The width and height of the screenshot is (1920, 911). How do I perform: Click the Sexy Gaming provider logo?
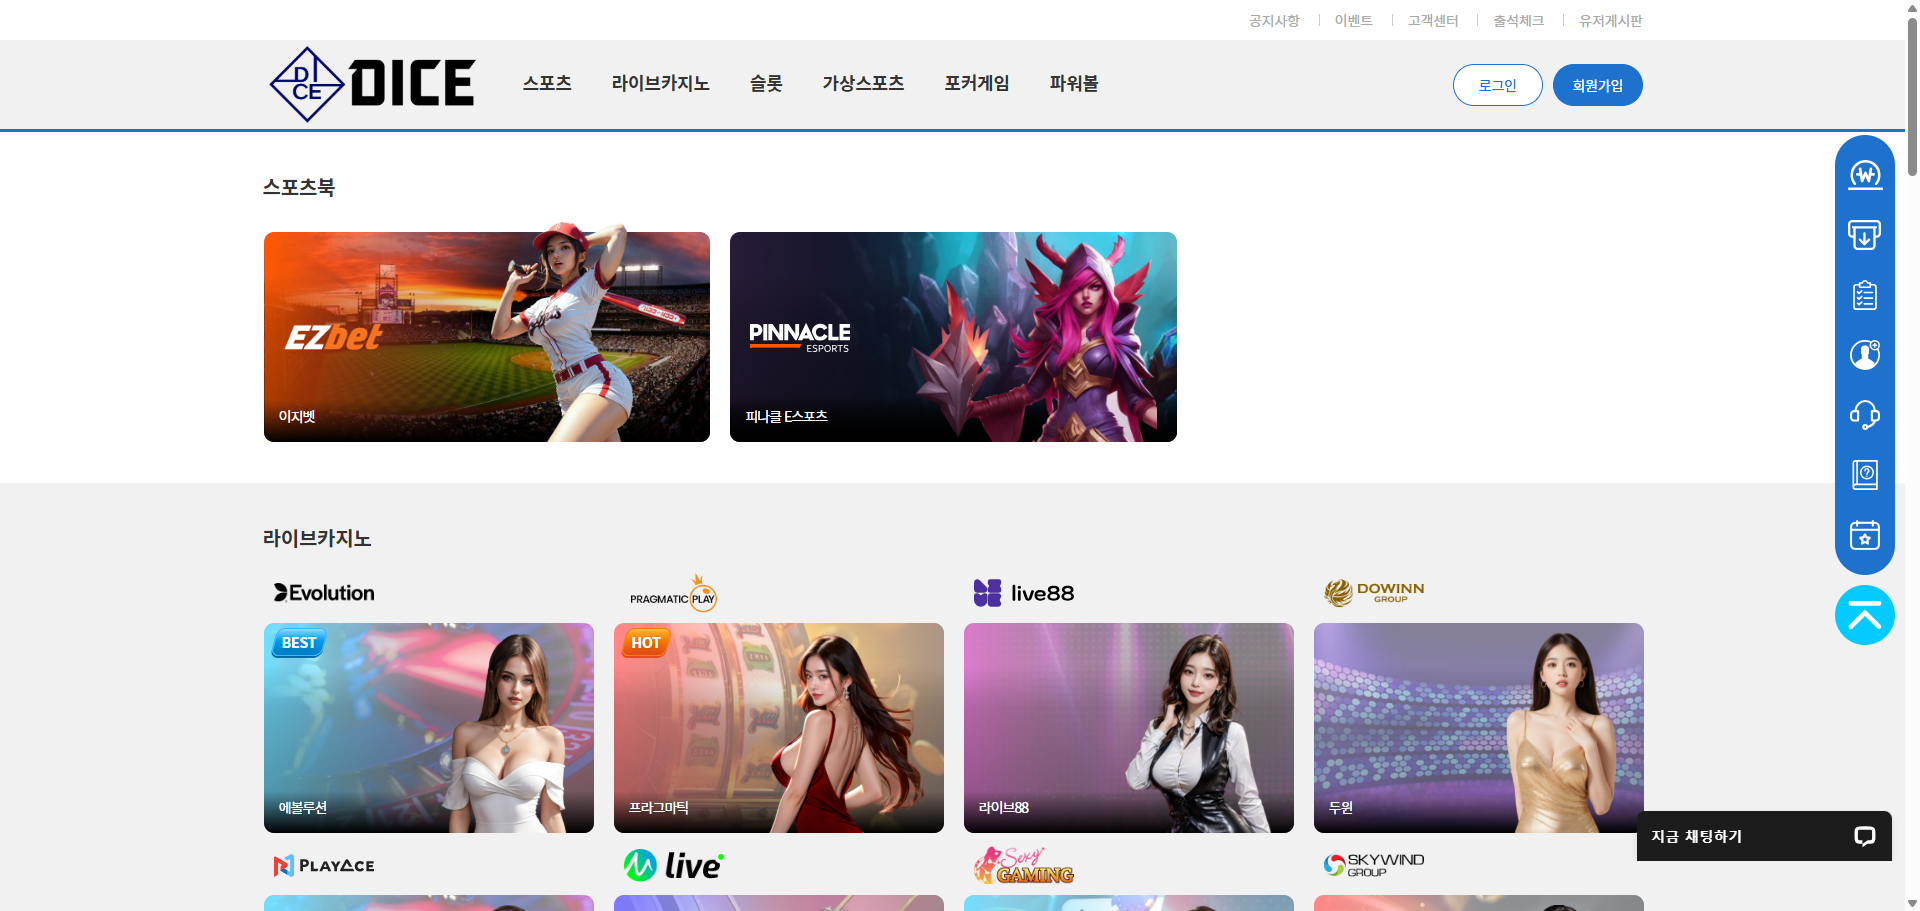1023,866
